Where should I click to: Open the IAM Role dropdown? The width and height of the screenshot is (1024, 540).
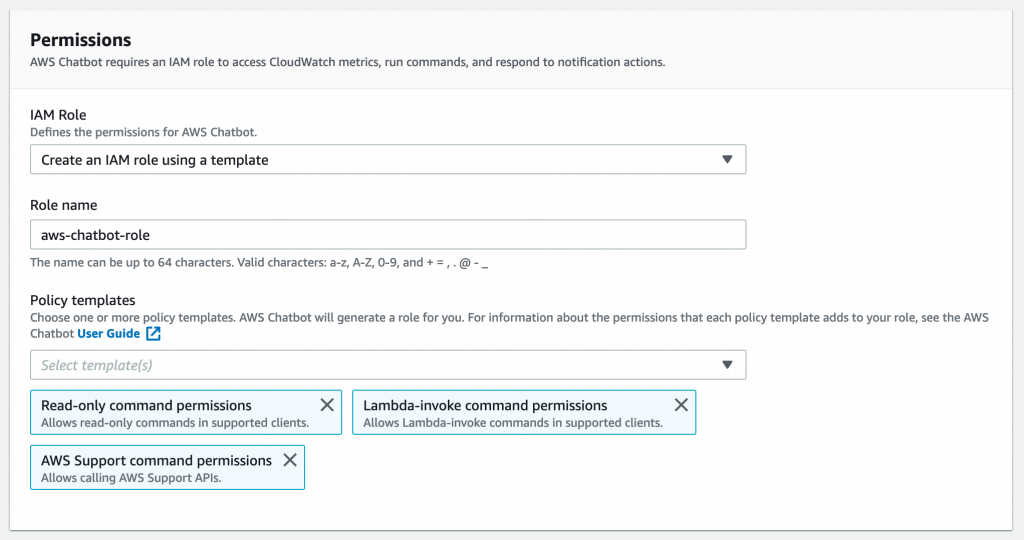(388, 159)
